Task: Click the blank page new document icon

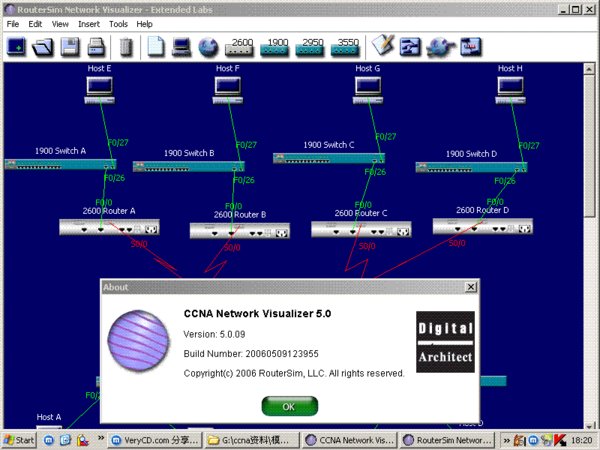Action: coord(155,46)
